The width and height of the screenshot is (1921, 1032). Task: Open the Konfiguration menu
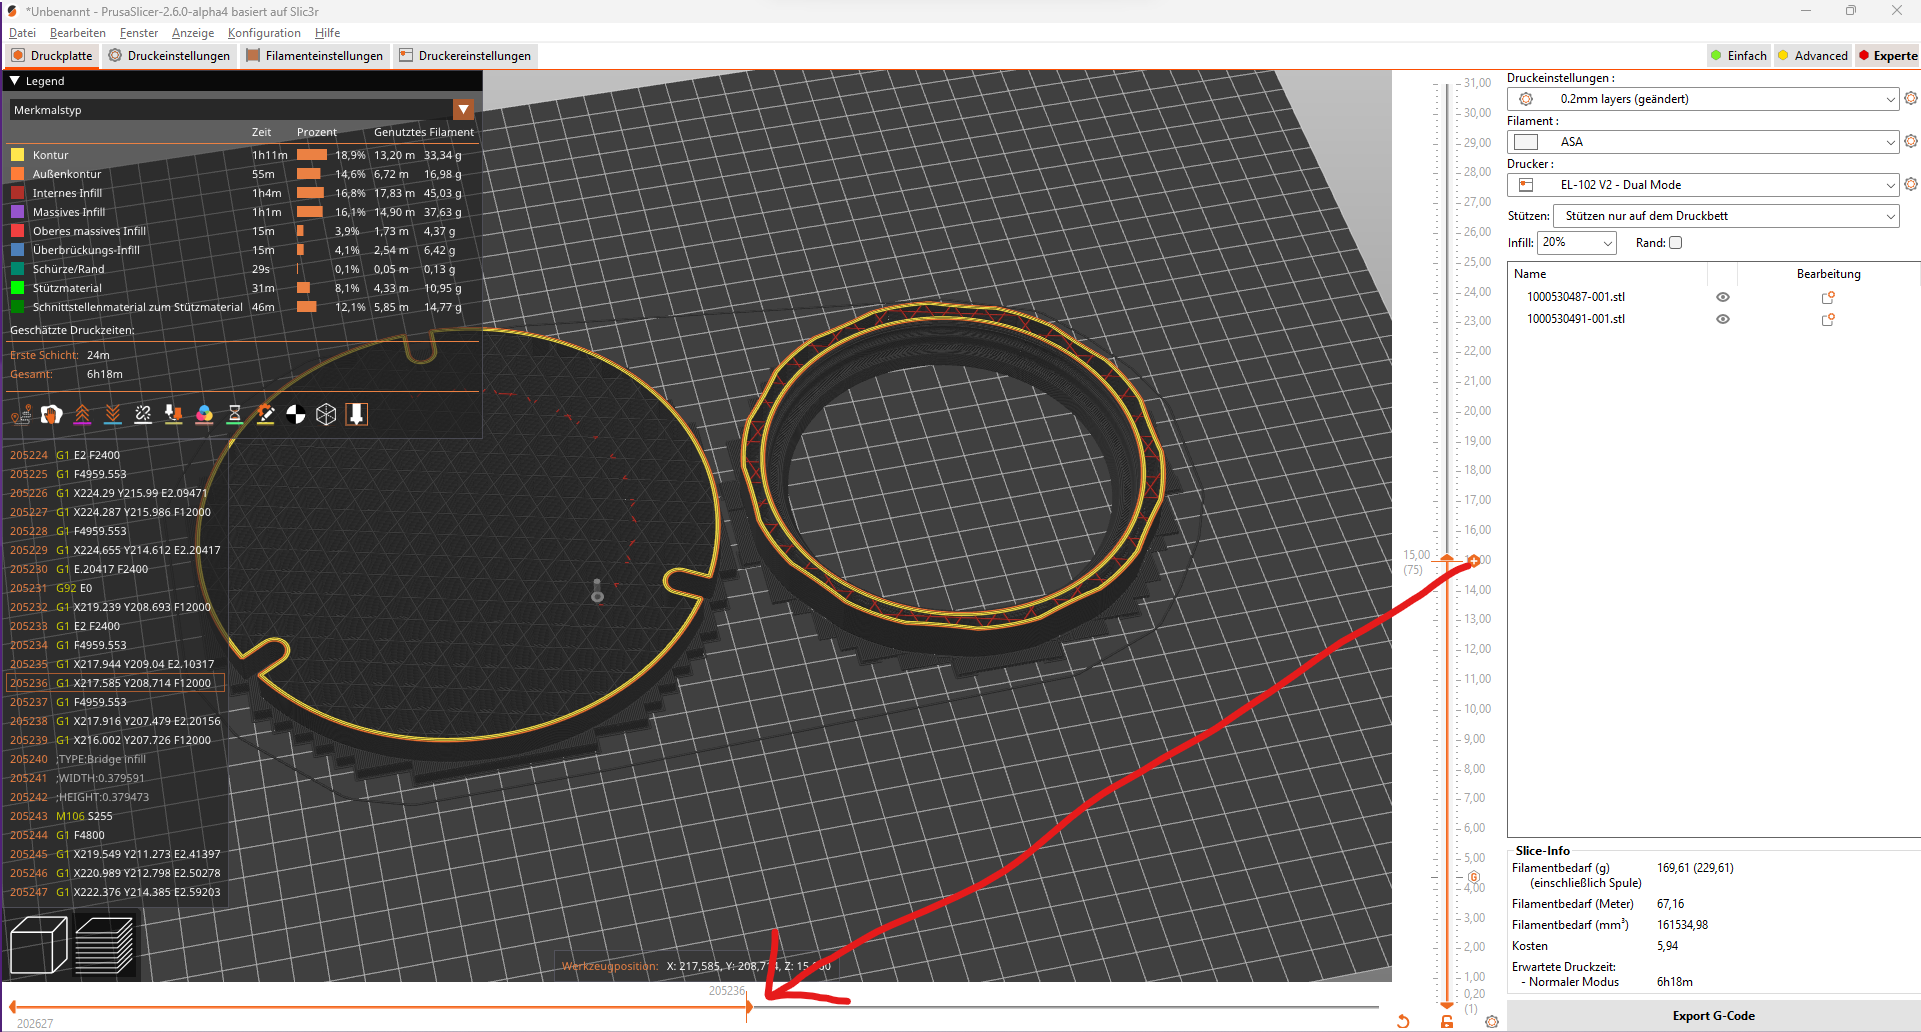[263, 33]
